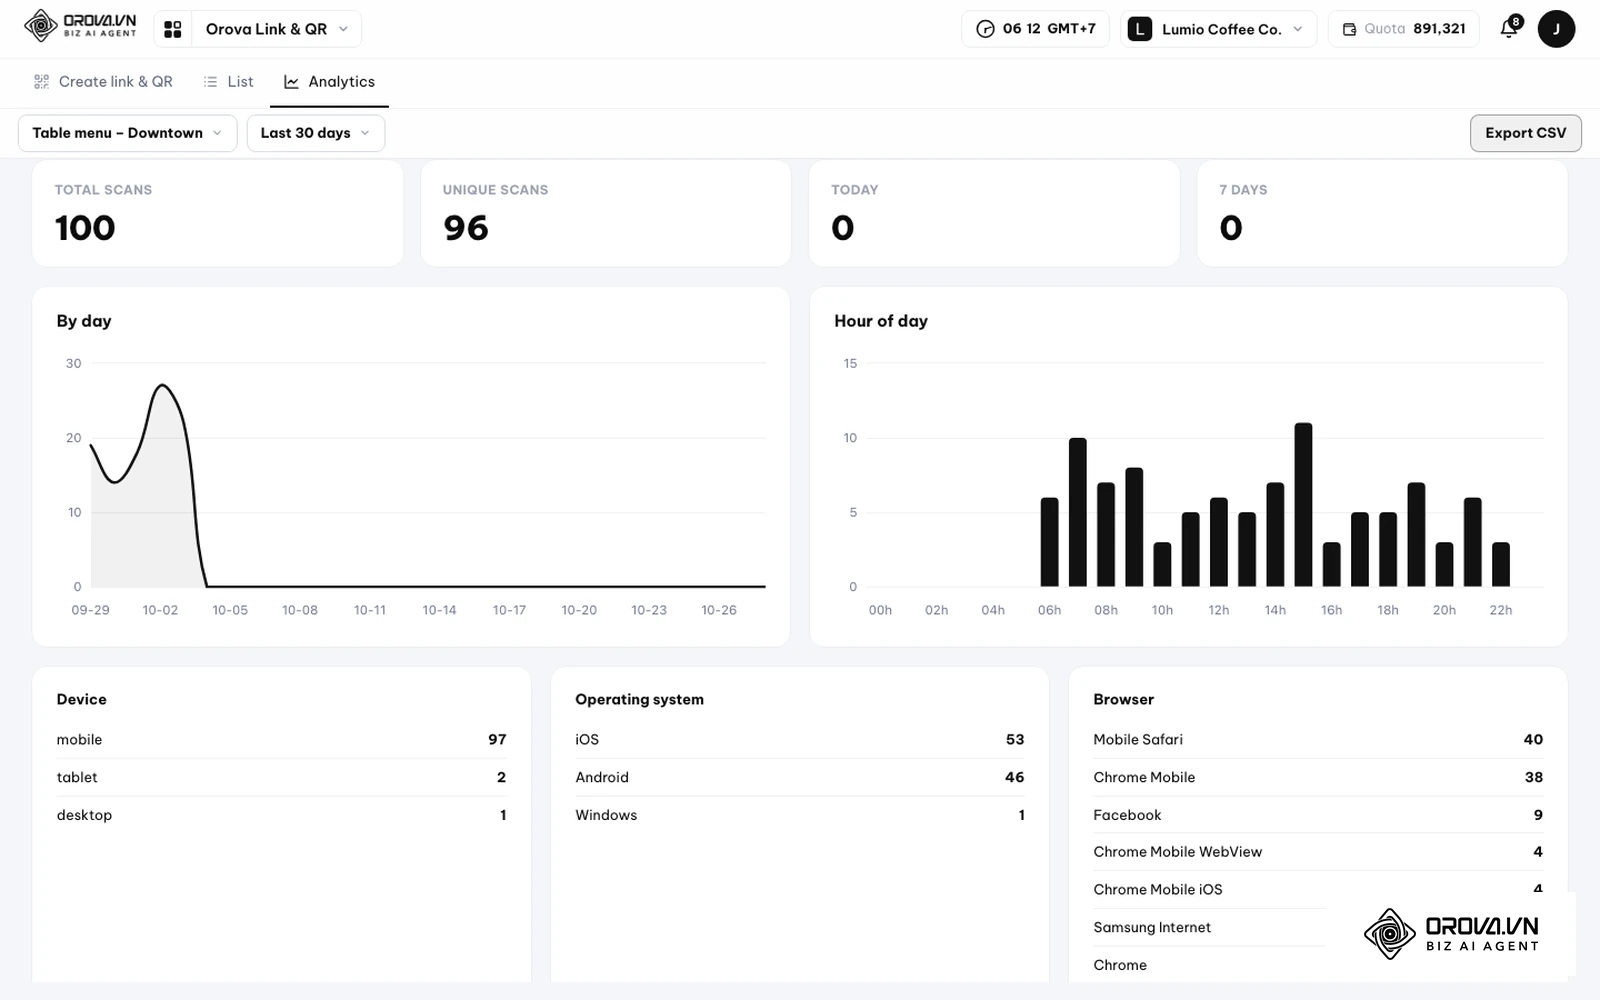Open user avatar J menu
This screenshot has height=1000, width=1600.
coord(1556,29)
